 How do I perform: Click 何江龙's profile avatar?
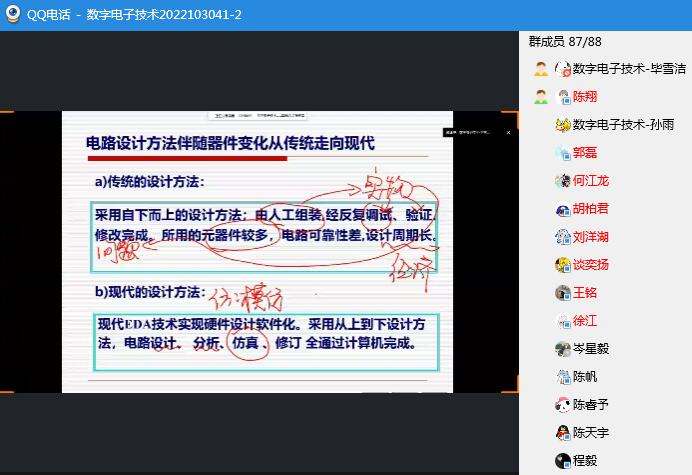[563, 181]
